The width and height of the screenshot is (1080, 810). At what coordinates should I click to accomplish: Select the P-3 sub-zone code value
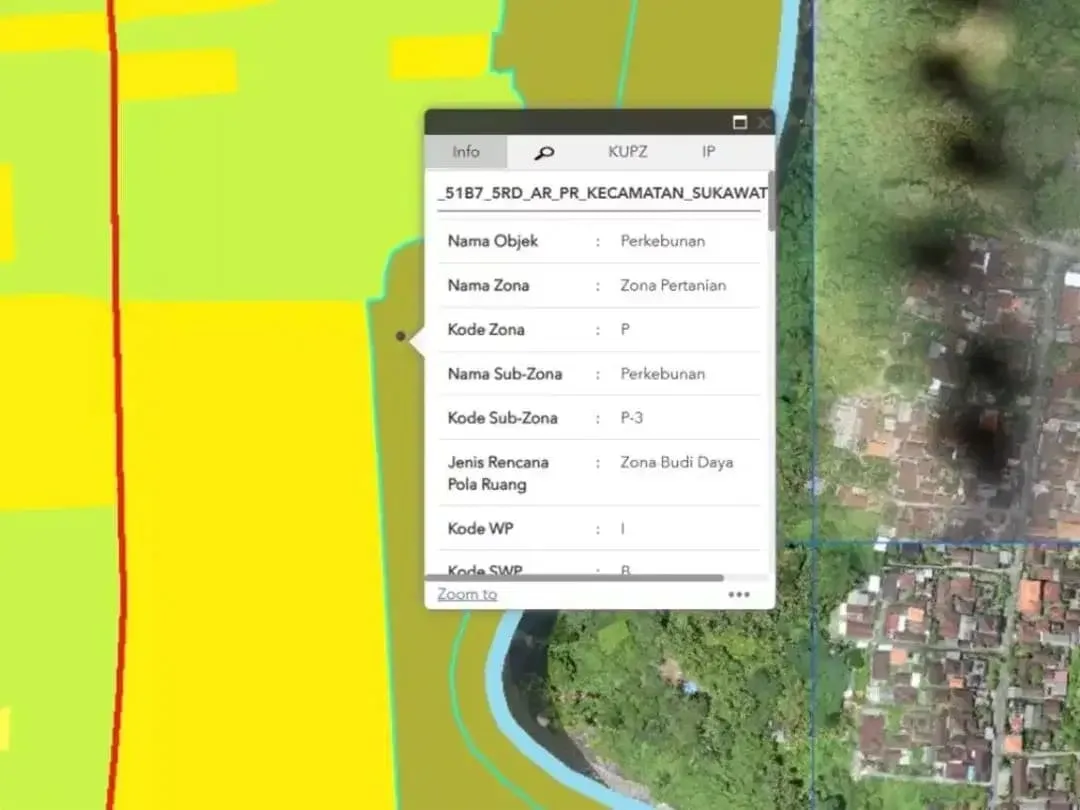click(x=632, y=417)
